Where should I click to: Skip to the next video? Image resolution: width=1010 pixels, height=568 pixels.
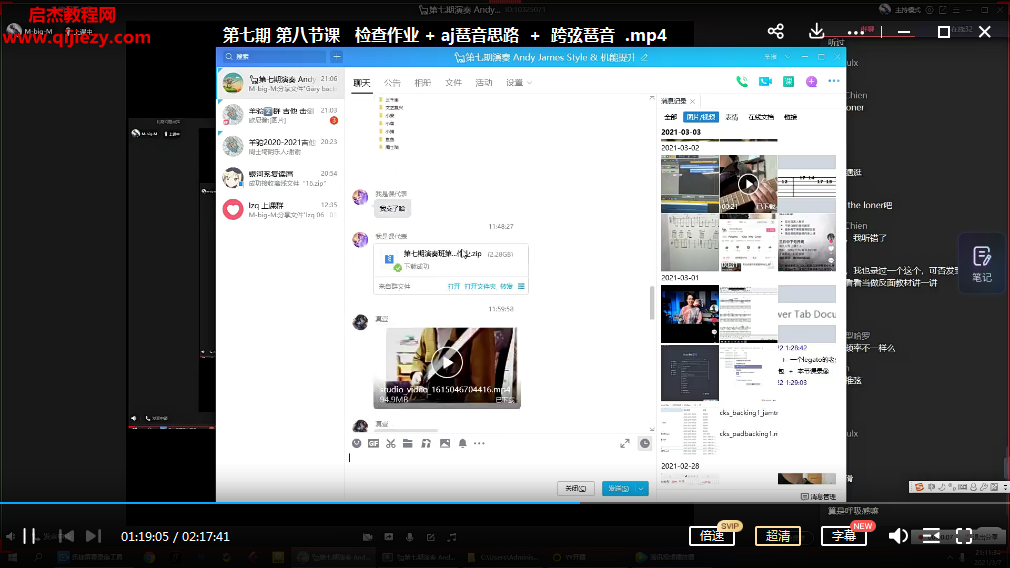[93, 536]
